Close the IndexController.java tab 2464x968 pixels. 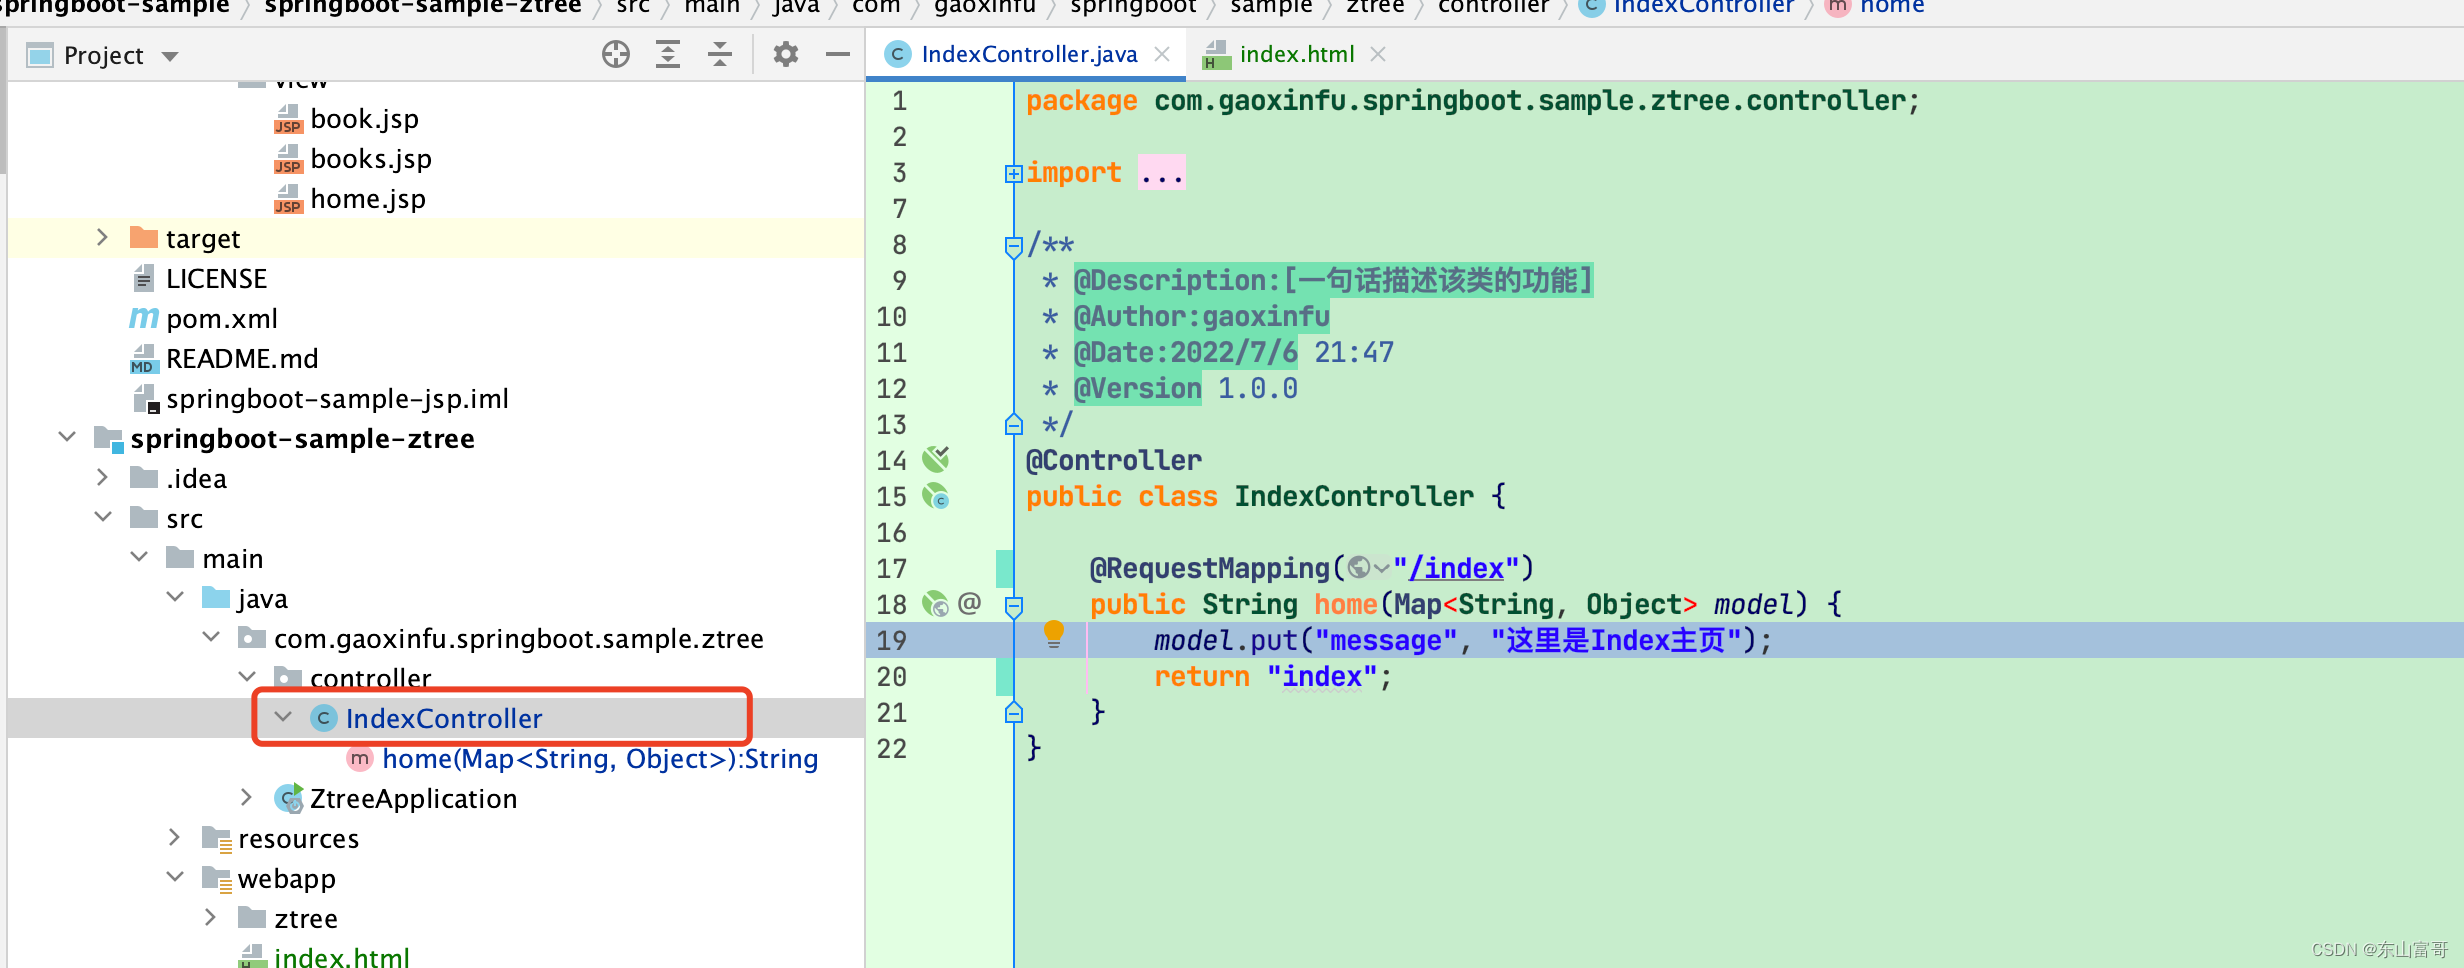click(x=1162, y=54)
